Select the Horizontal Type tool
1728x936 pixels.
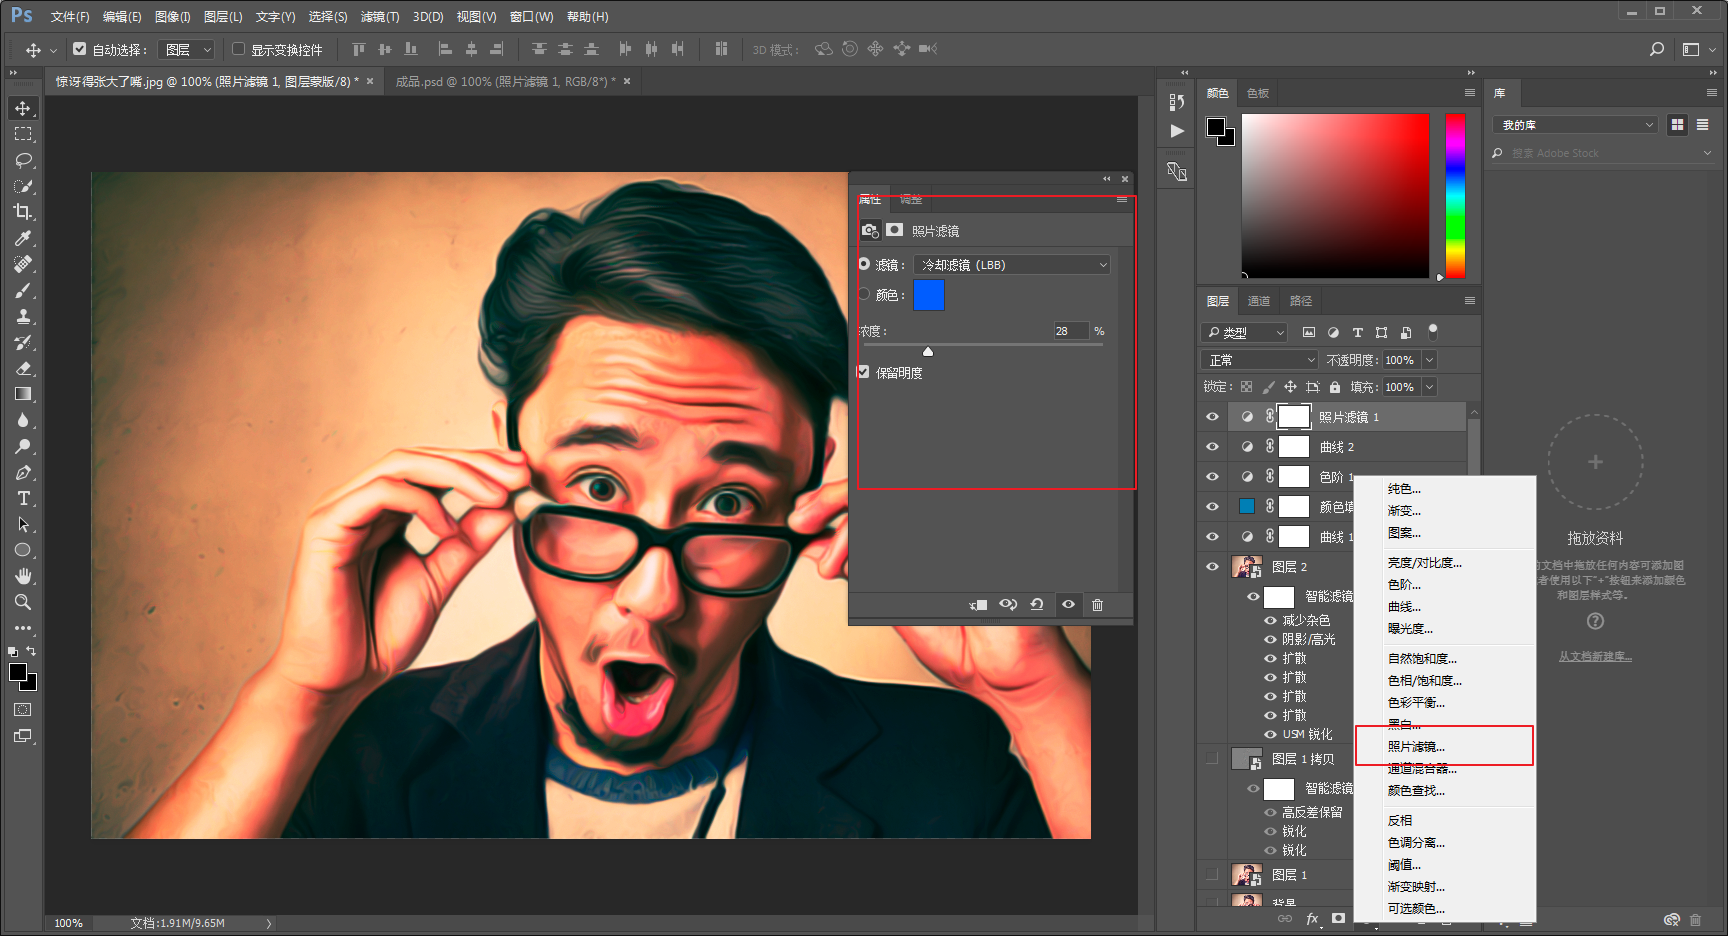(23, 498)
